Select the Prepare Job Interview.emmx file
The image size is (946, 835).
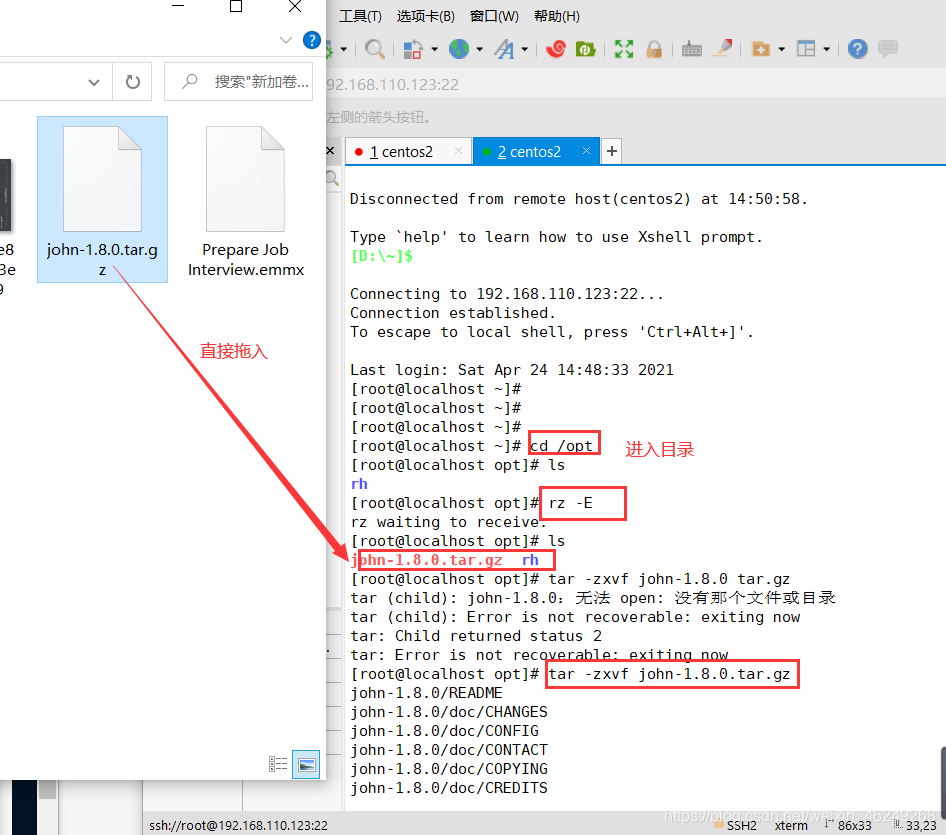pos(246,201)
